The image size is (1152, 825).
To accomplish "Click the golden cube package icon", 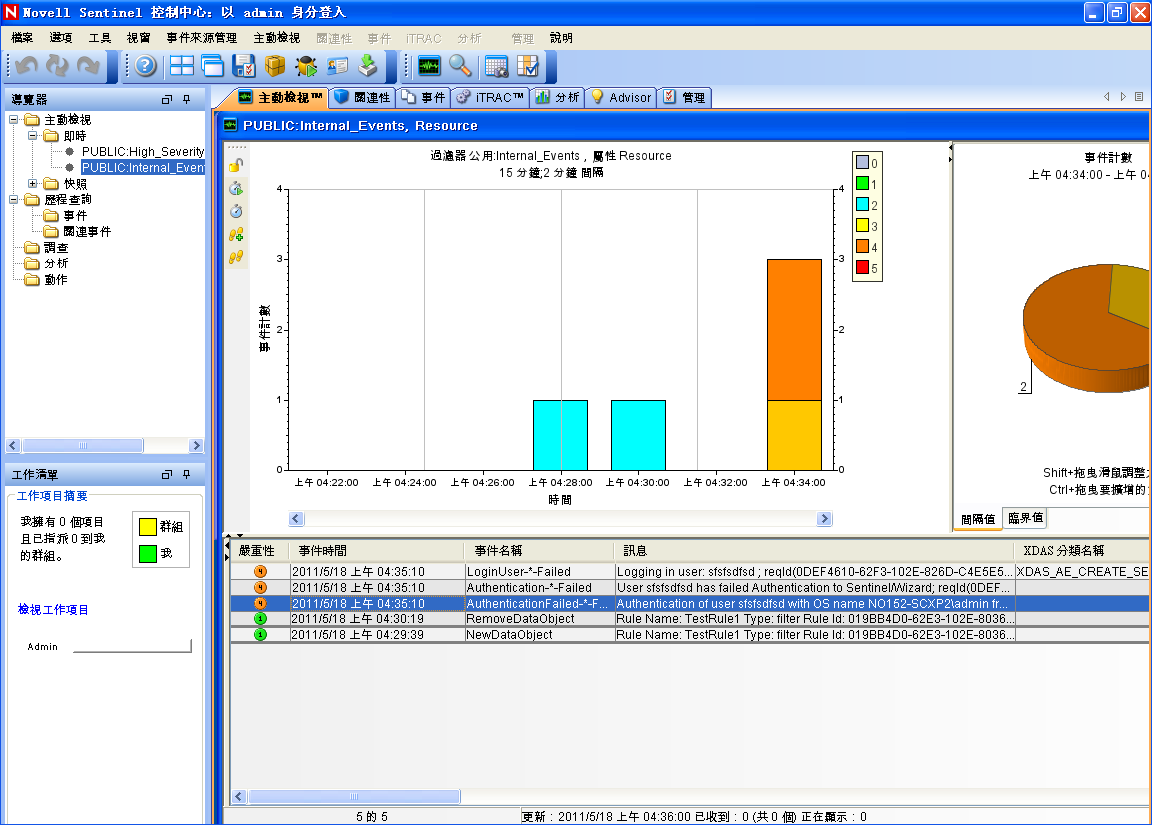I will pyautogui.click(x=275, y=66).
